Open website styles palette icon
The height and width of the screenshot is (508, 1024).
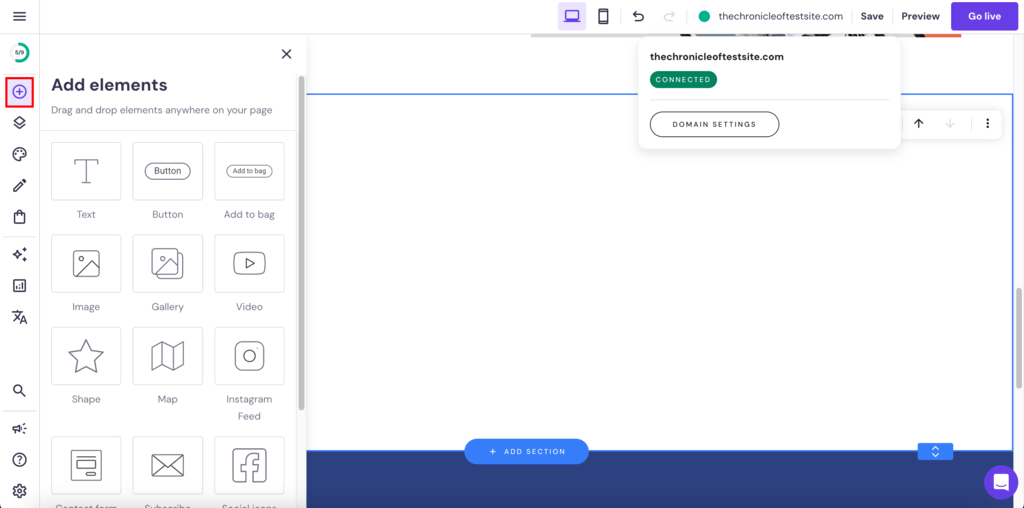[x=19, y=154]
